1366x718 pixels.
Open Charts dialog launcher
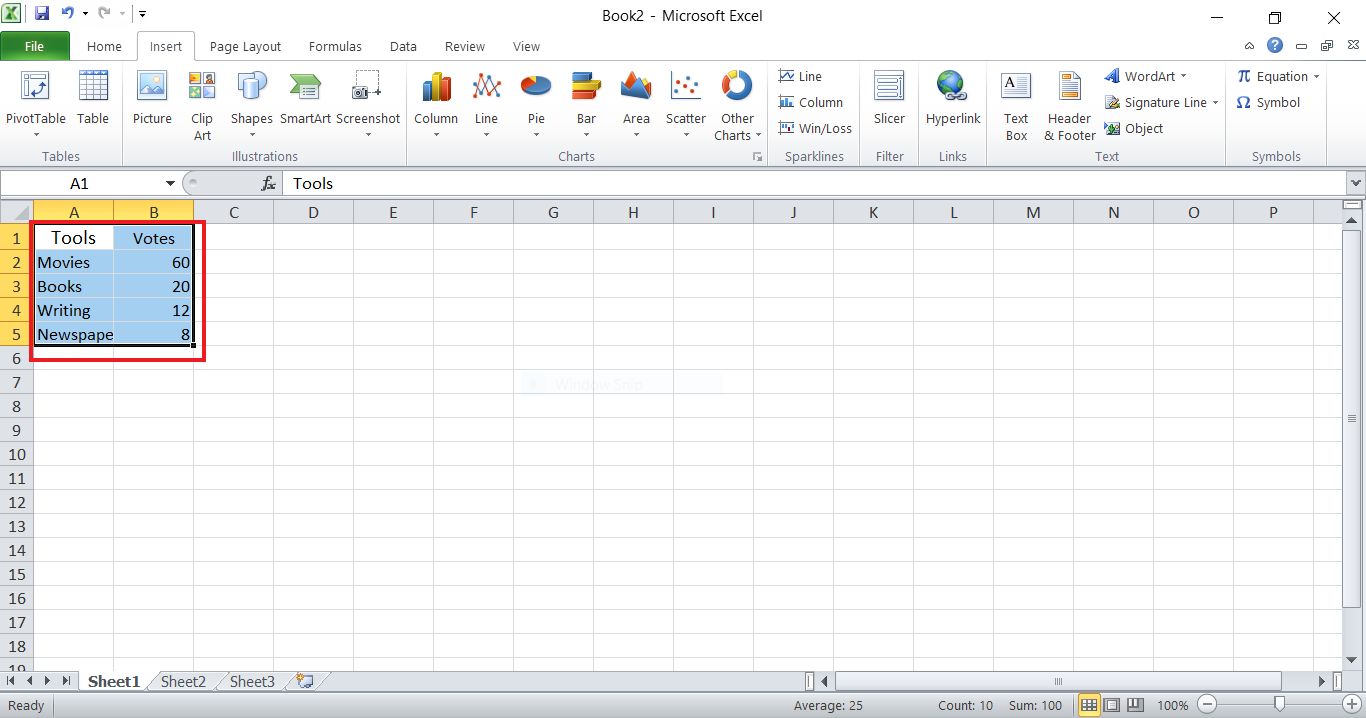[757, 157]
